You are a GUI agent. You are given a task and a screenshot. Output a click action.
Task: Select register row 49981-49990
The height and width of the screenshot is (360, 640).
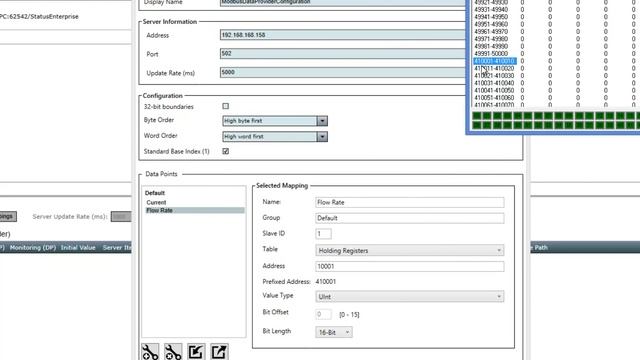(x=491, y=47)
